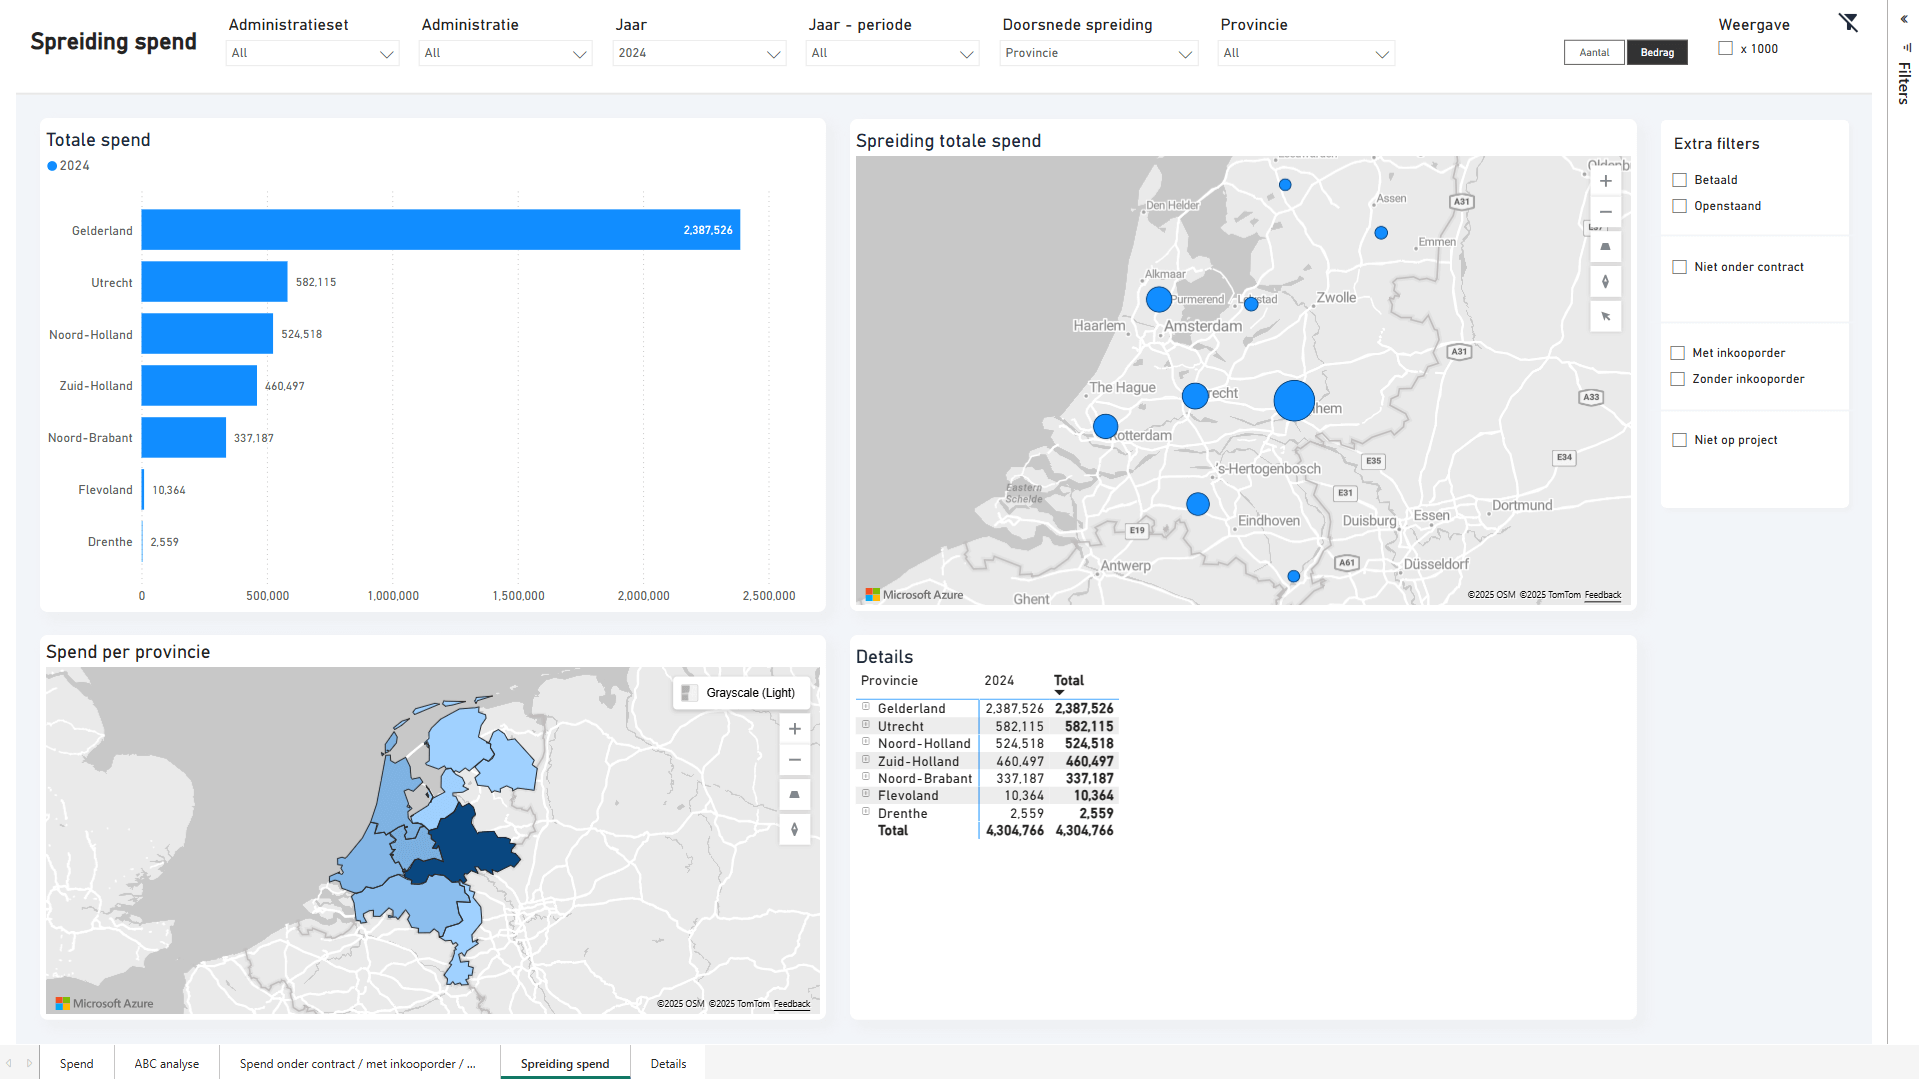
Task: Open the Details page tab
Action: click(668, 1063)
